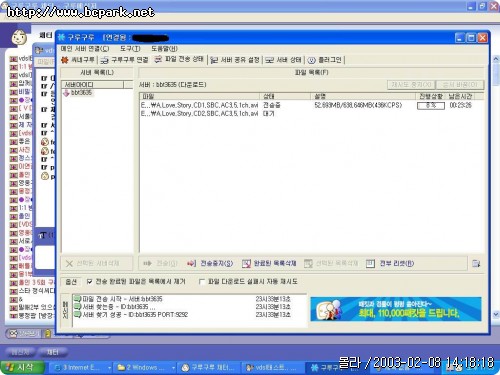This screenshot has width=500, height=375.
Task: Open the blue 110,000 banner advertisement
Action: (396, 309)
